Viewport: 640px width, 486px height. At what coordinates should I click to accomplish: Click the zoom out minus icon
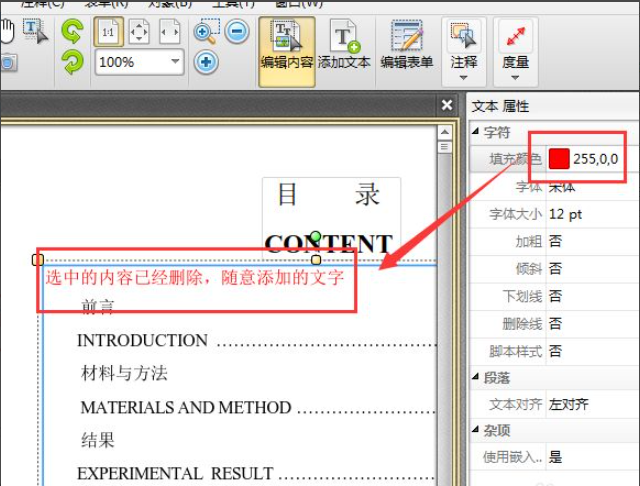point(237,32)
